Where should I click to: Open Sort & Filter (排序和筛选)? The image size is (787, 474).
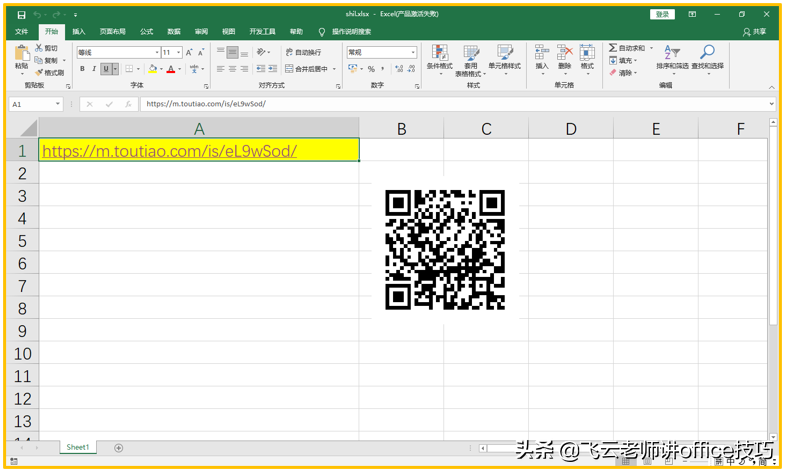click(672, 58)
